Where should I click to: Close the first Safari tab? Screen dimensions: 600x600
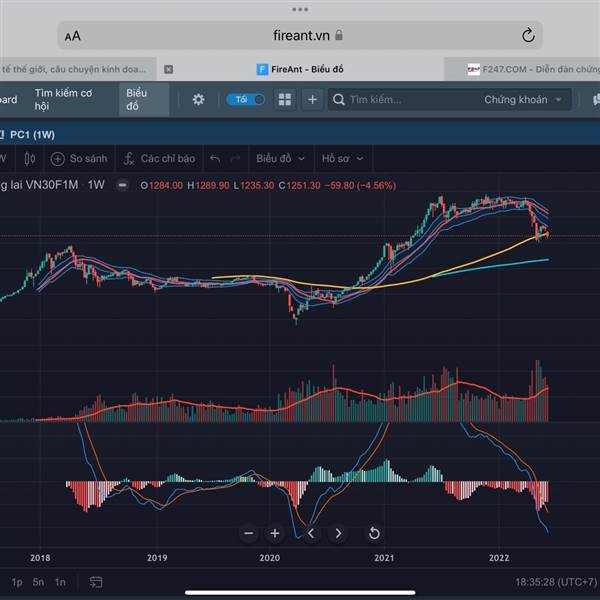(x=168, y=69)
